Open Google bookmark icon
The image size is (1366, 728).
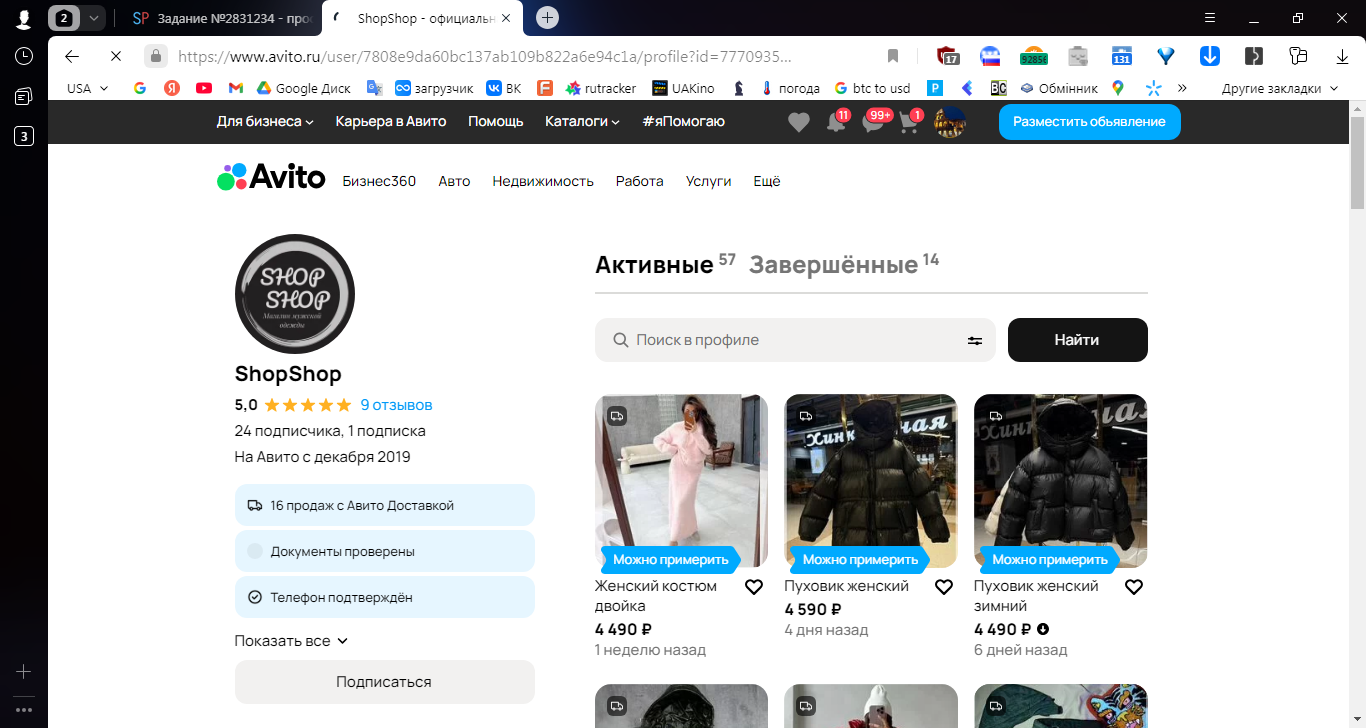click(x=140, y=88)
